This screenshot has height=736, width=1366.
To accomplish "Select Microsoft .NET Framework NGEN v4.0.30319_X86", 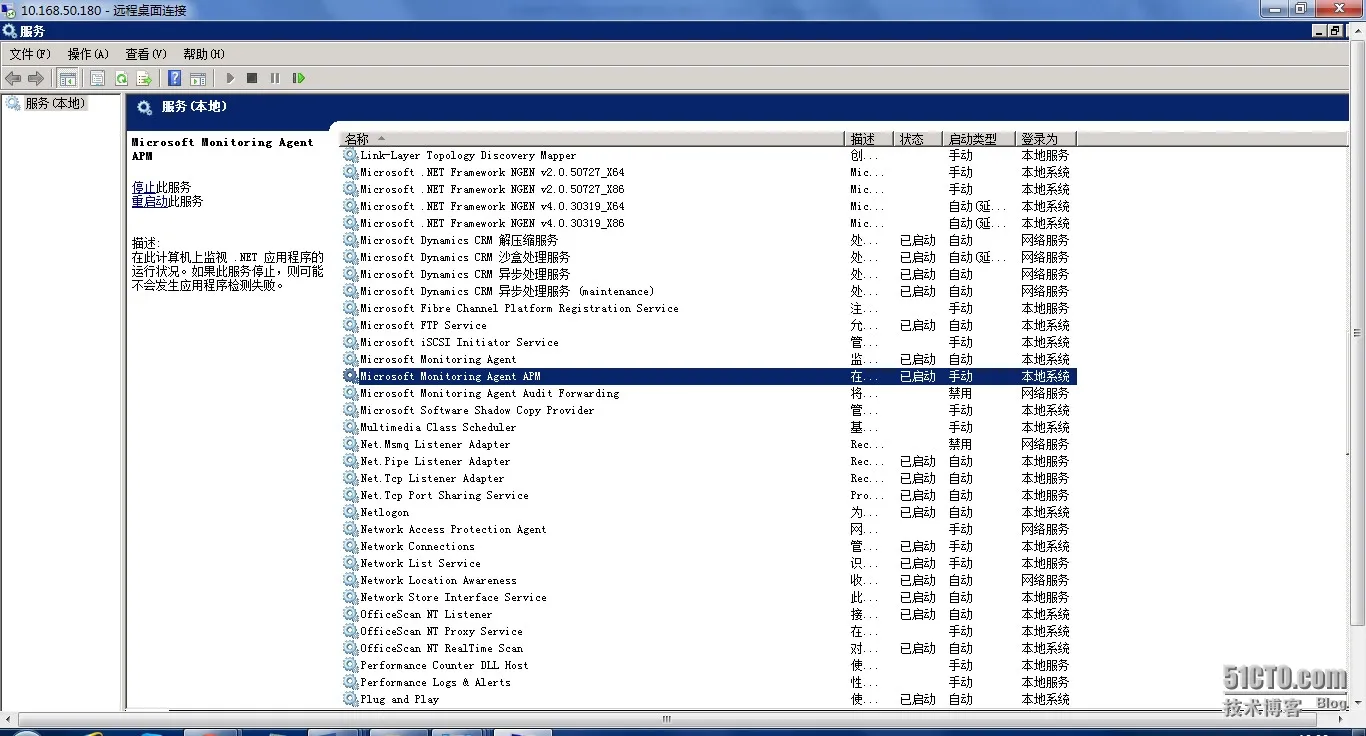I will (709, 223).
